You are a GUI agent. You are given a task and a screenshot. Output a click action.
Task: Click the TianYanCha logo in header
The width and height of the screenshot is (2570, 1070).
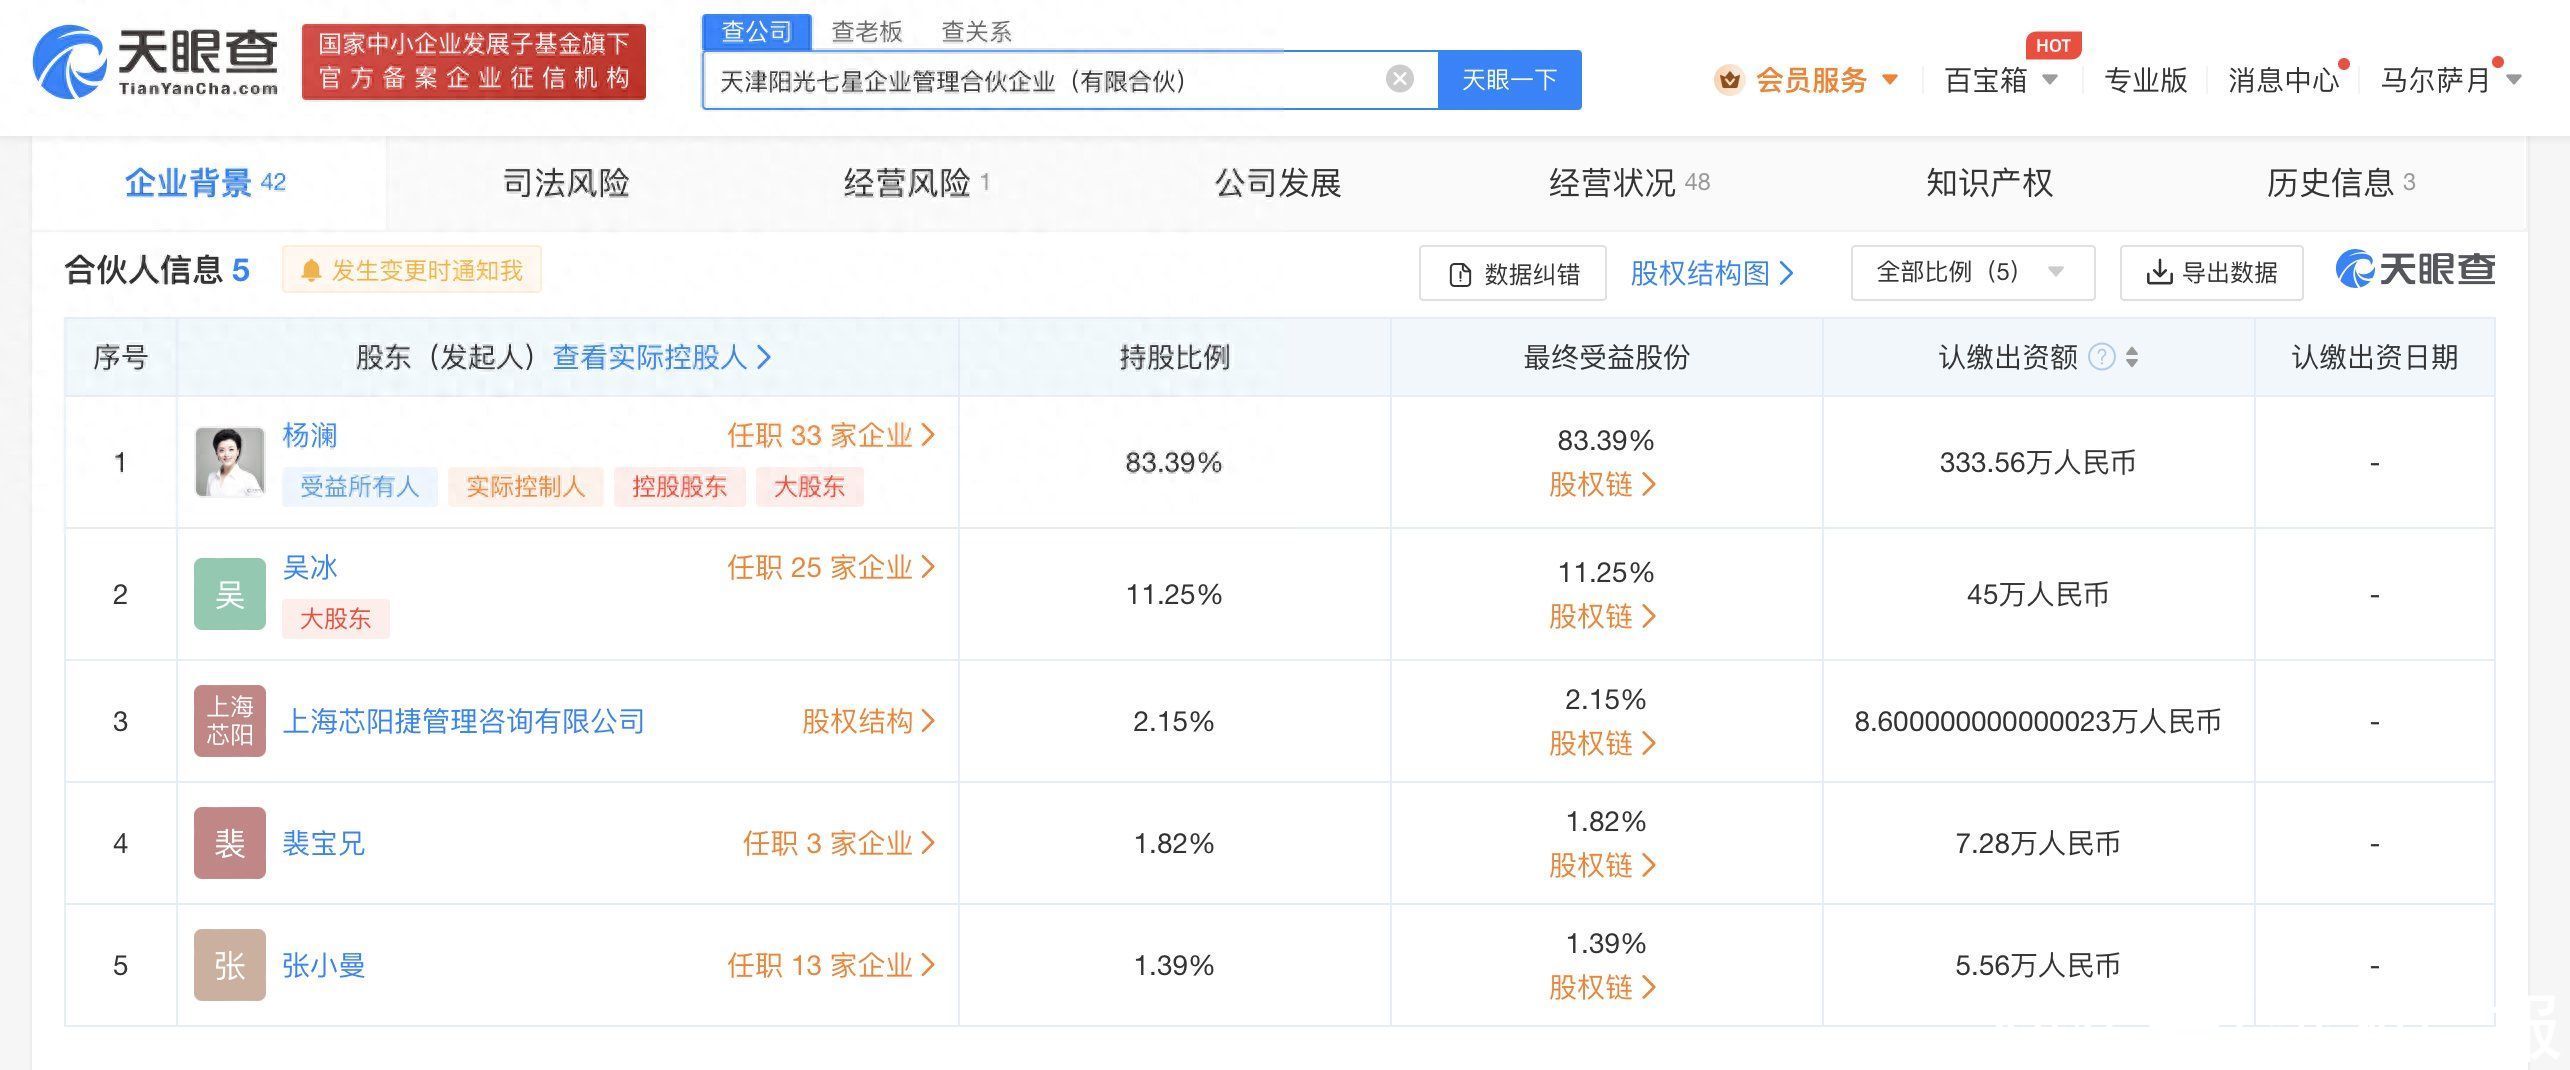(156, 62)
